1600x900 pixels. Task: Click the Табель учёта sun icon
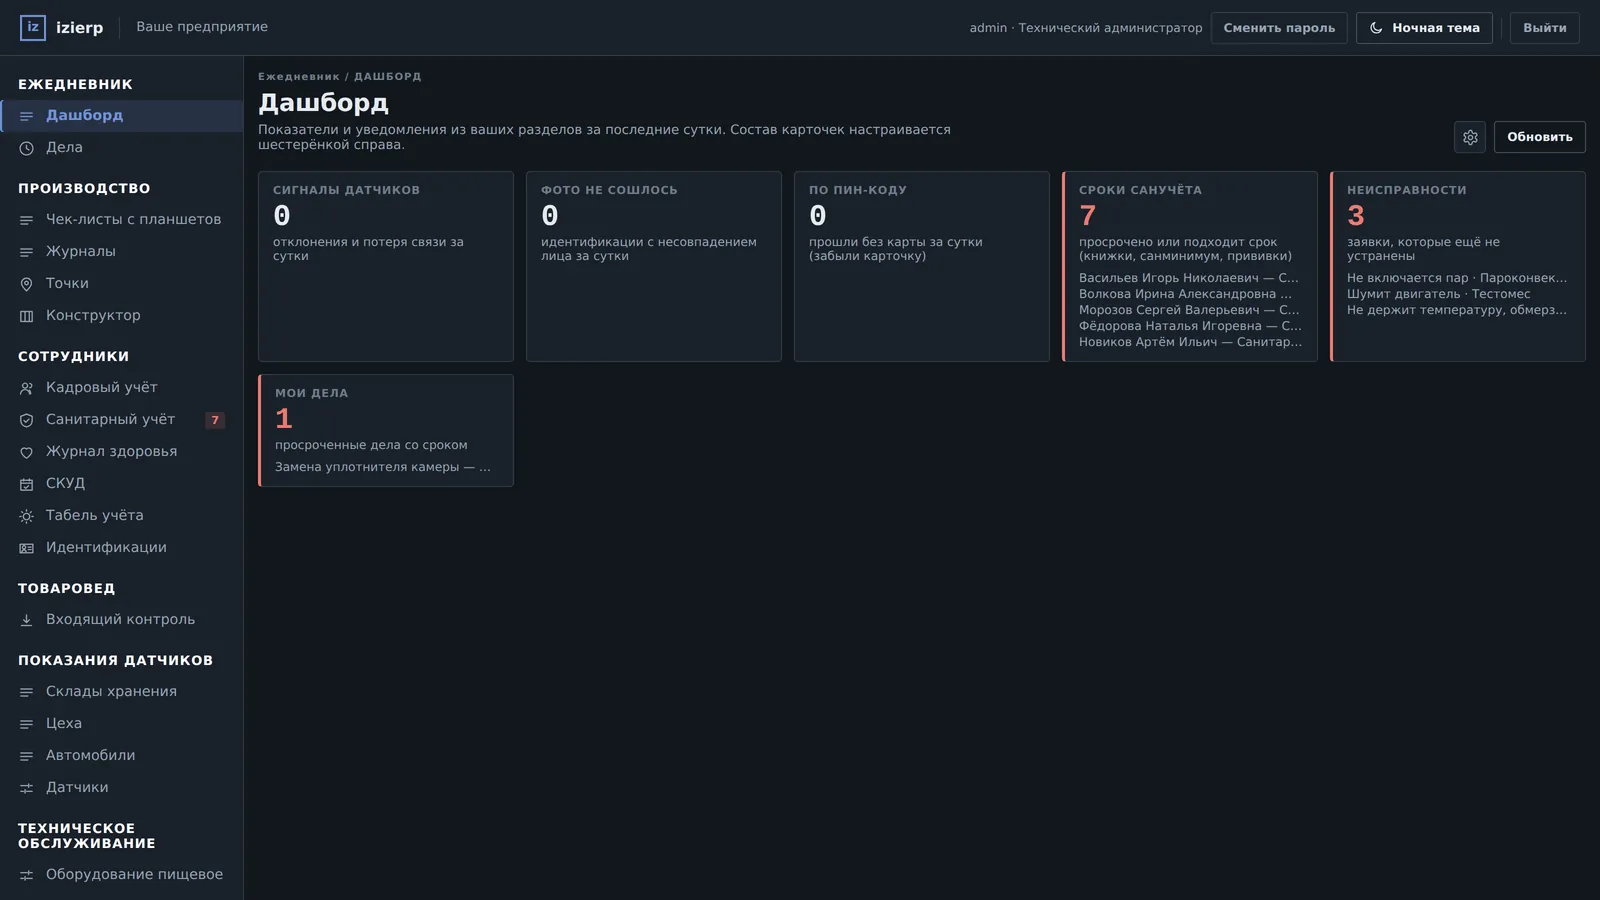tap(27, 516)
